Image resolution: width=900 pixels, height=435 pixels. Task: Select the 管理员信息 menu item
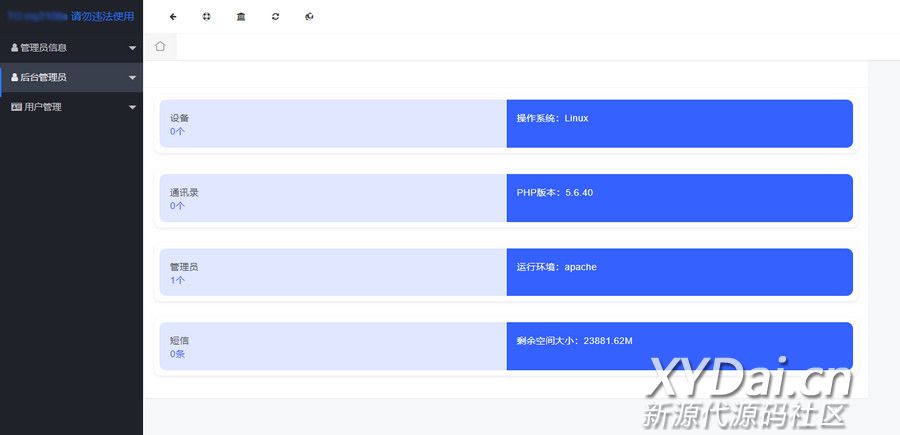pyautogui.click(x=44, y=48)
